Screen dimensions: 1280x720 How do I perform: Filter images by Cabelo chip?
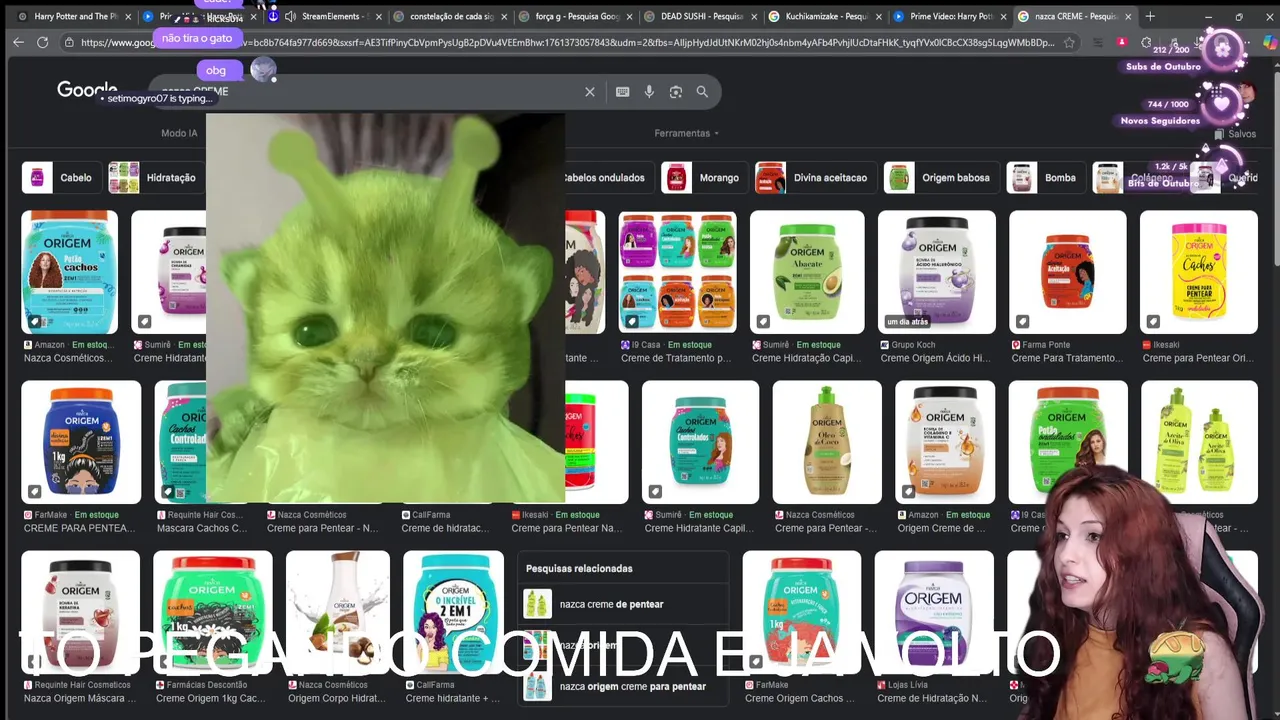61,178
